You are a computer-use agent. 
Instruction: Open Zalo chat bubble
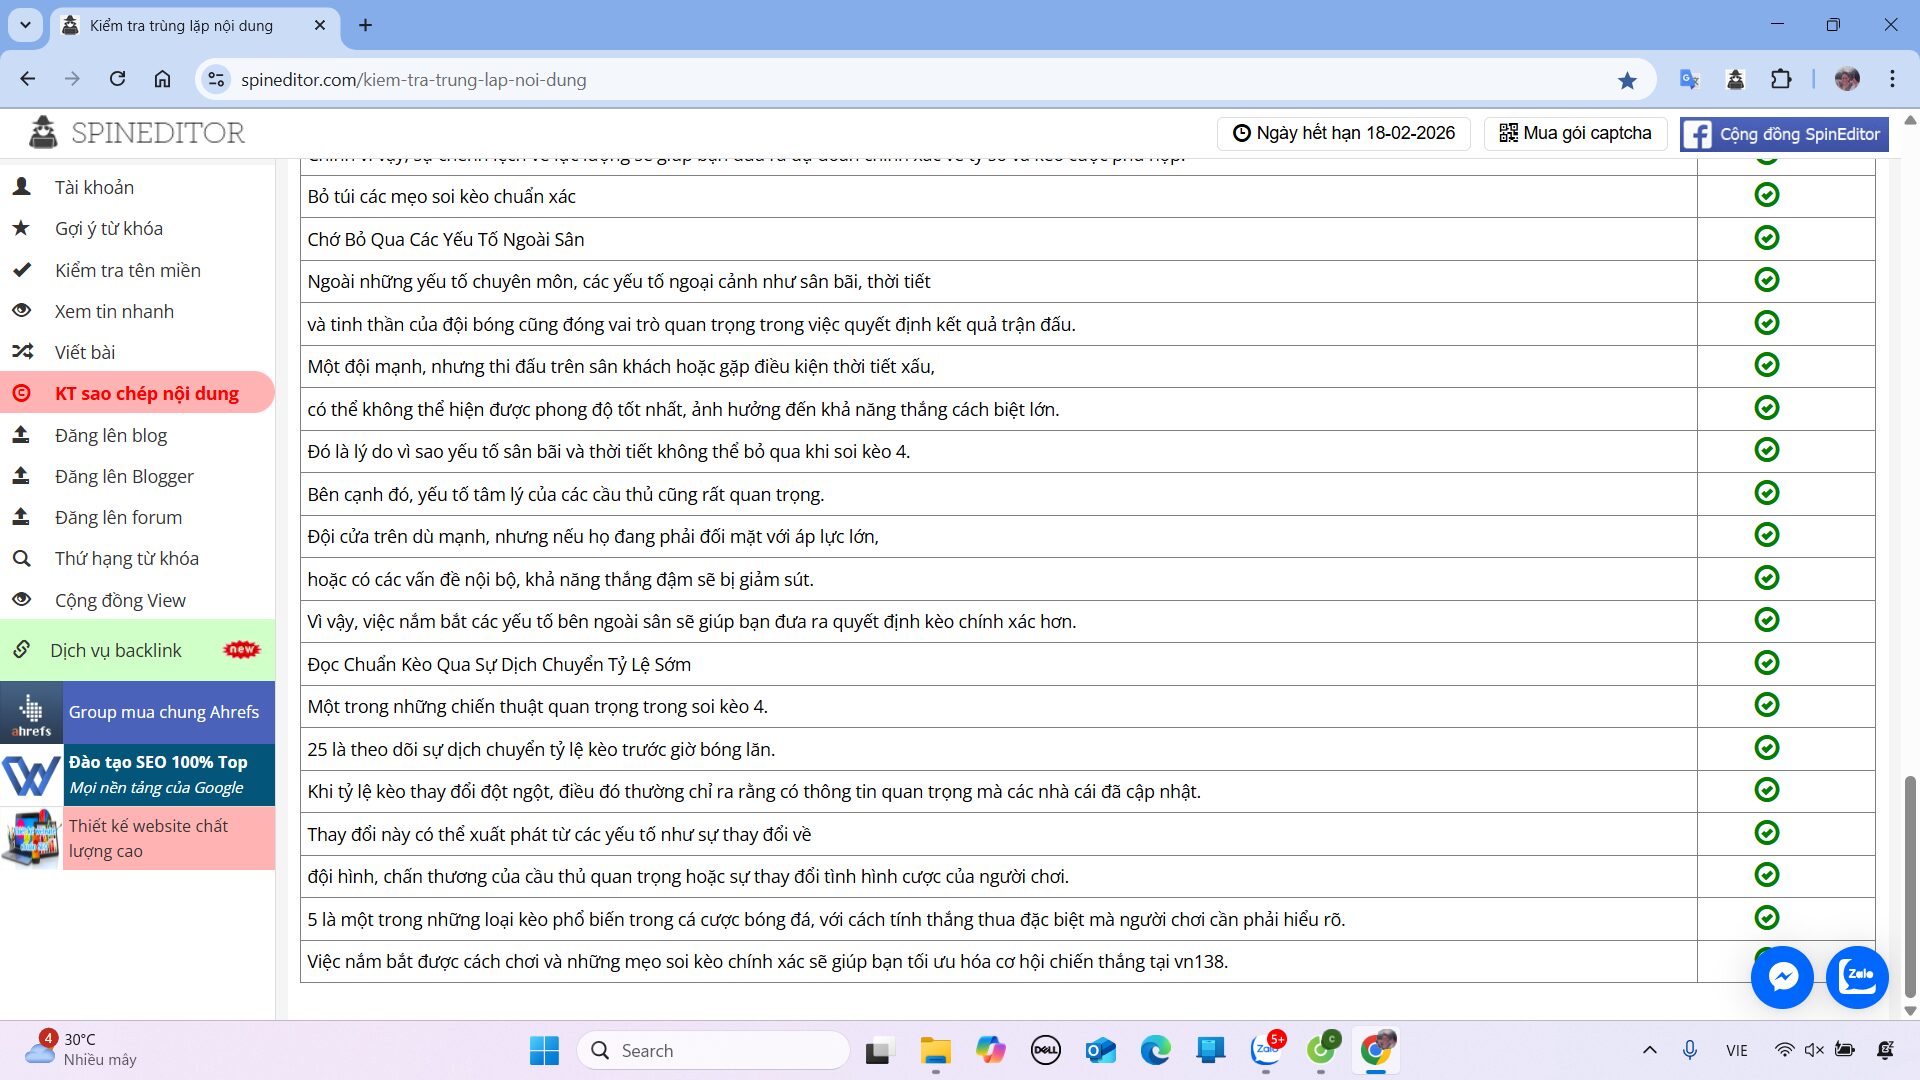pyautogui.click(x=1857, y=976)
